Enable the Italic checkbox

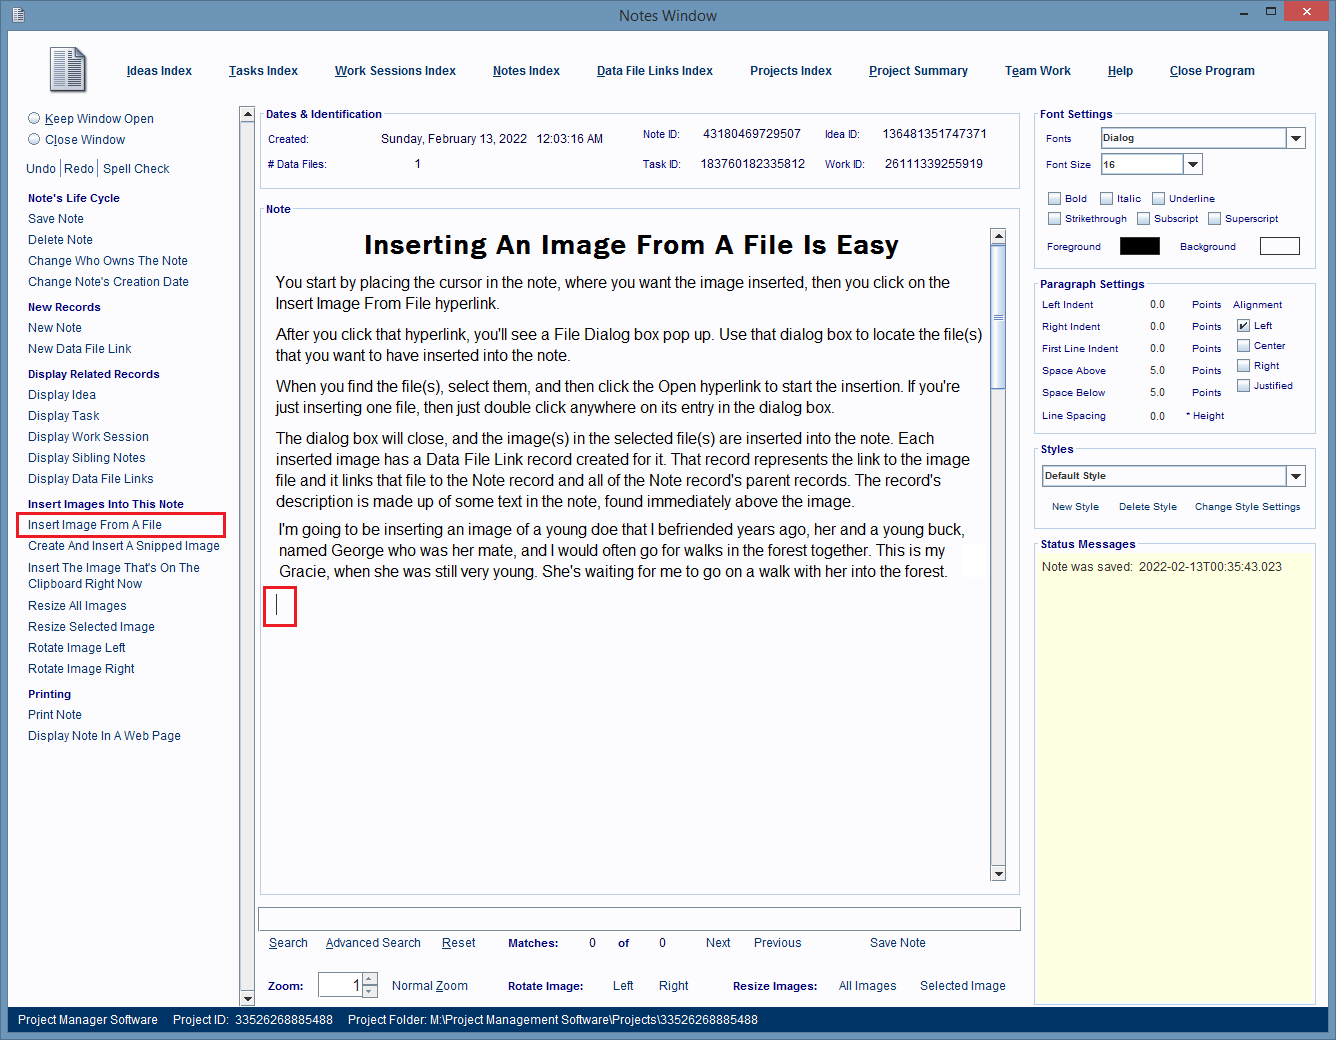point(1106,198)
